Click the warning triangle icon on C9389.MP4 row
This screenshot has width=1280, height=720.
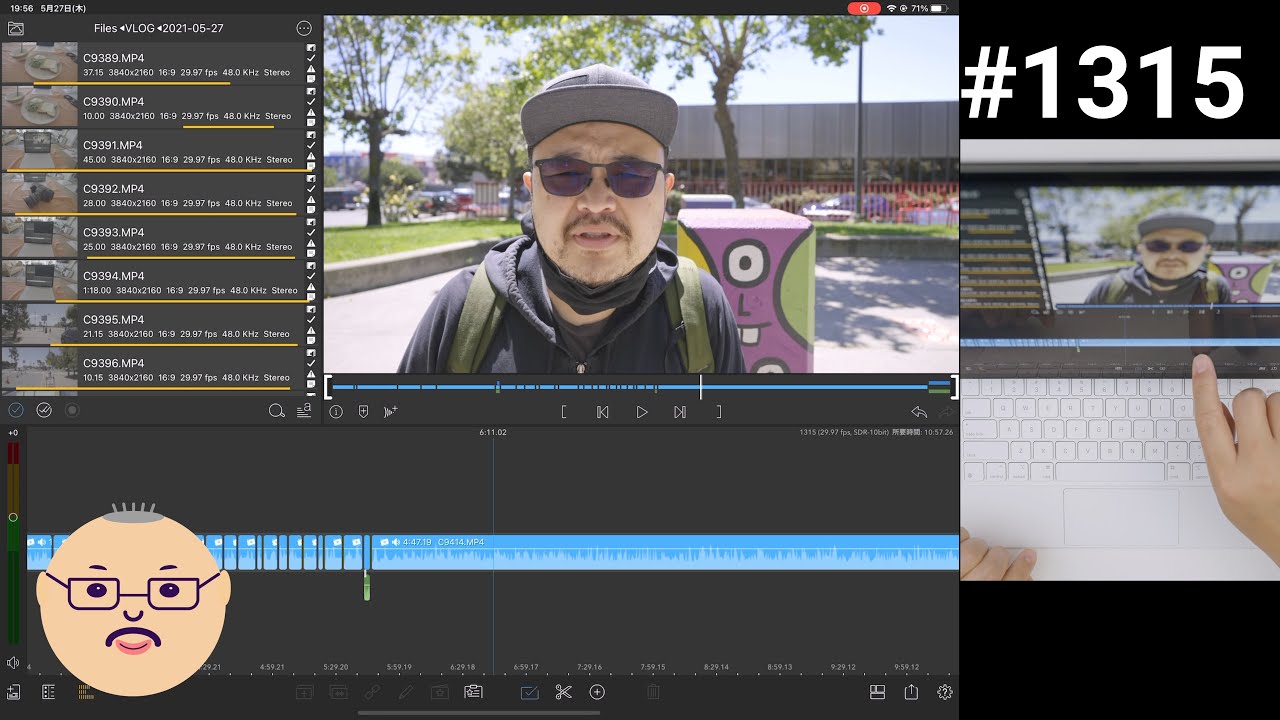coord(311,68)
